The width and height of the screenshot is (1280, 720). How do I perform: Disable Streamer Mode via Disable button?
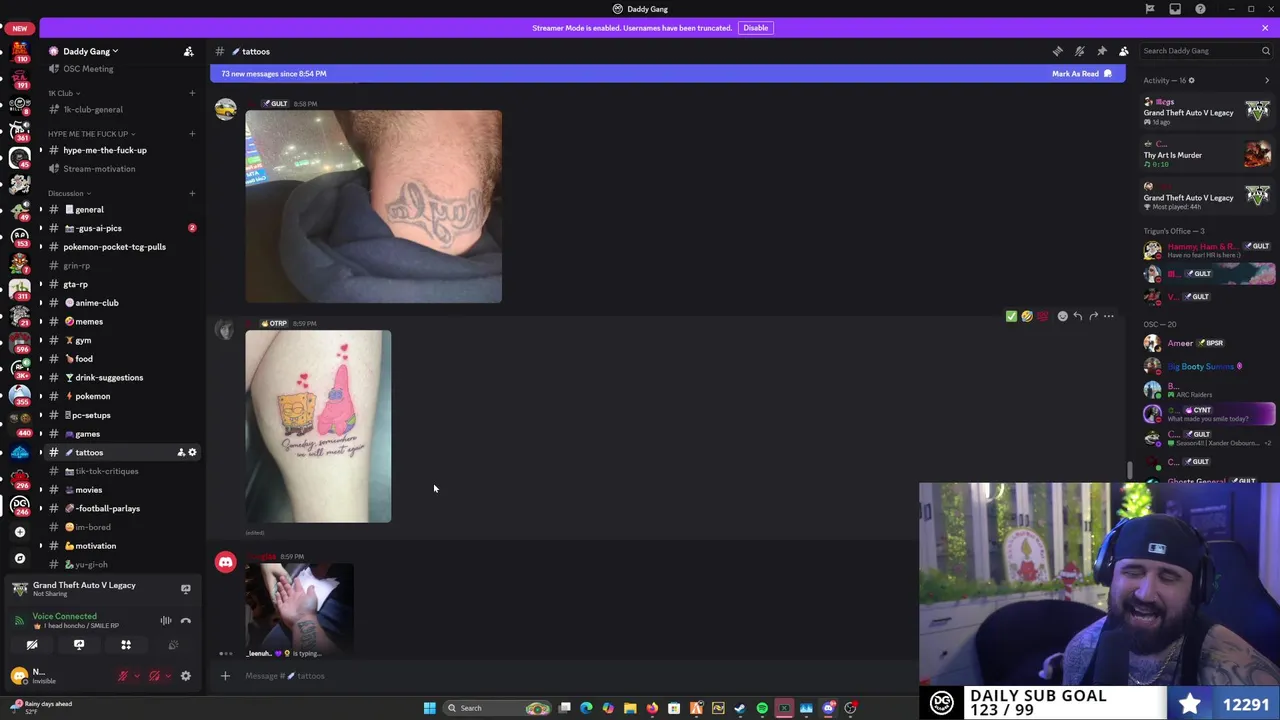tap(755, 28)
